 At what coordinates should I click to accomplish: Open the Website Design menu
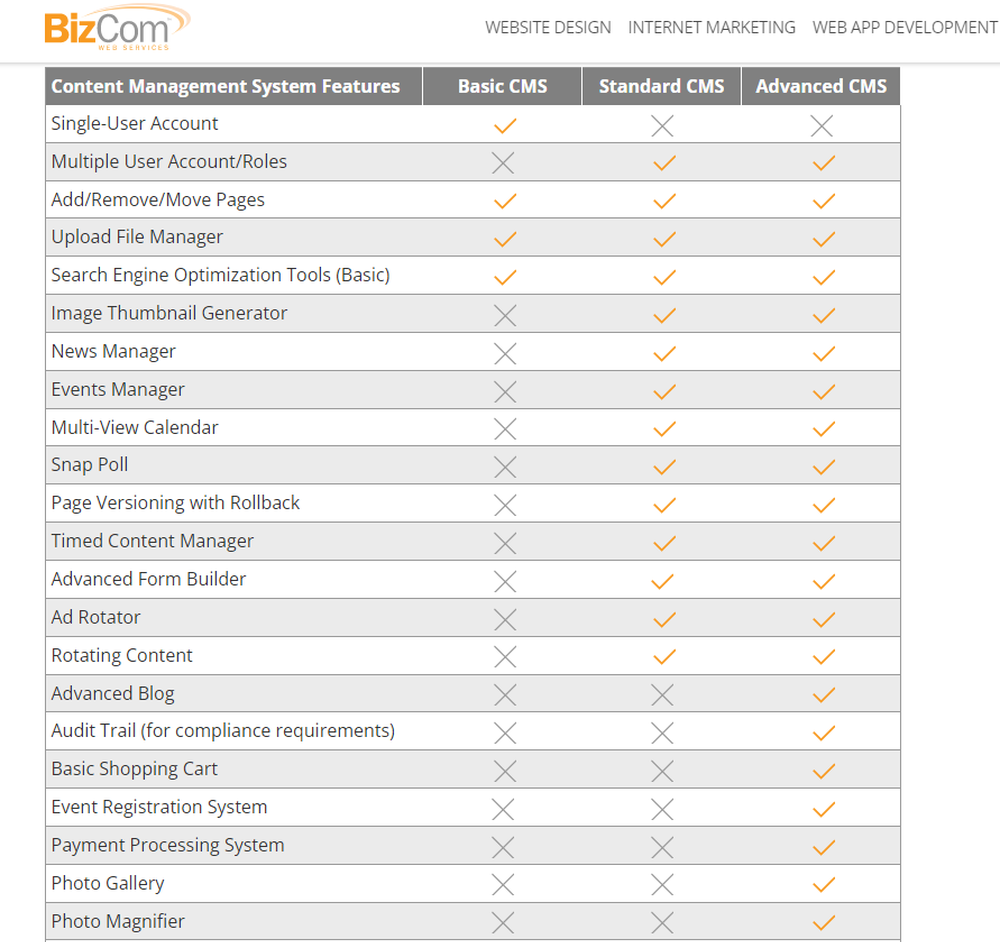(548, 27)
